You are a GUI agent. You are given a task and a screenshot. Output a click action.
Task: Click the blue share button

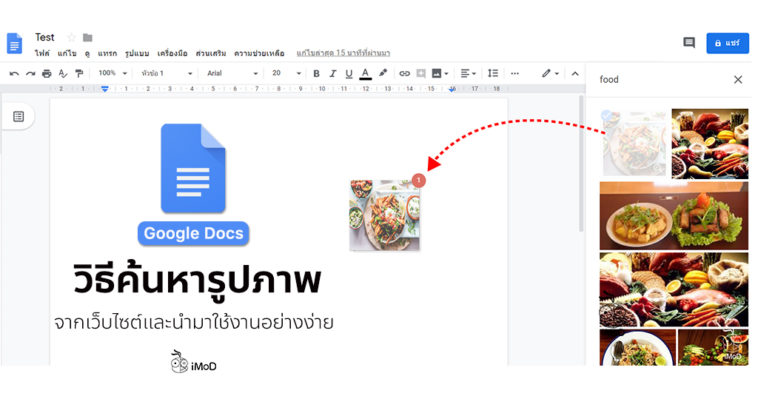[x=728, y=43]
